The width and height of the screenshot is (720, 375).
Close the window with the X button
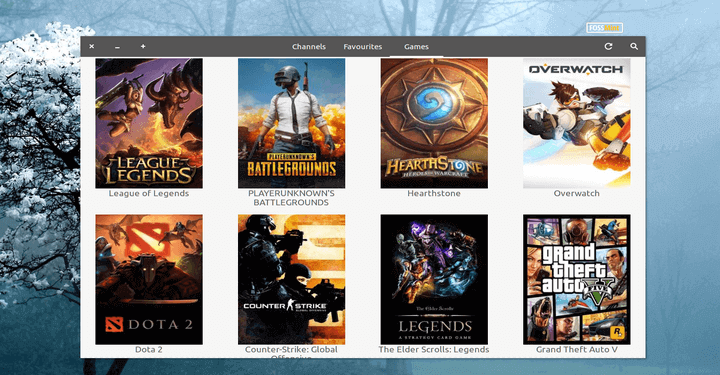92,46
